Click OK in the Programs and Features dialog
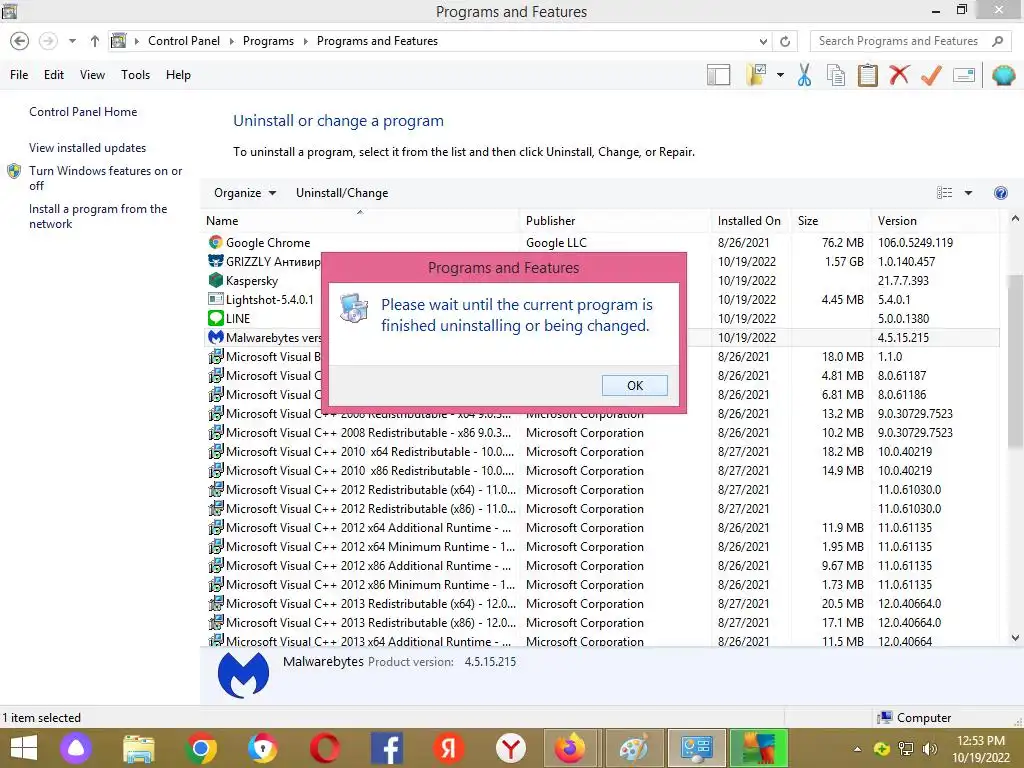 (x=635, y=385)
